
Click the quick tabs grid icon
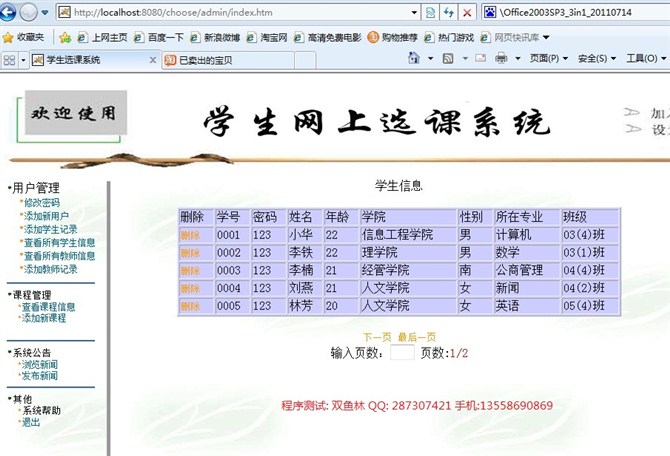(x=9, y=60)
